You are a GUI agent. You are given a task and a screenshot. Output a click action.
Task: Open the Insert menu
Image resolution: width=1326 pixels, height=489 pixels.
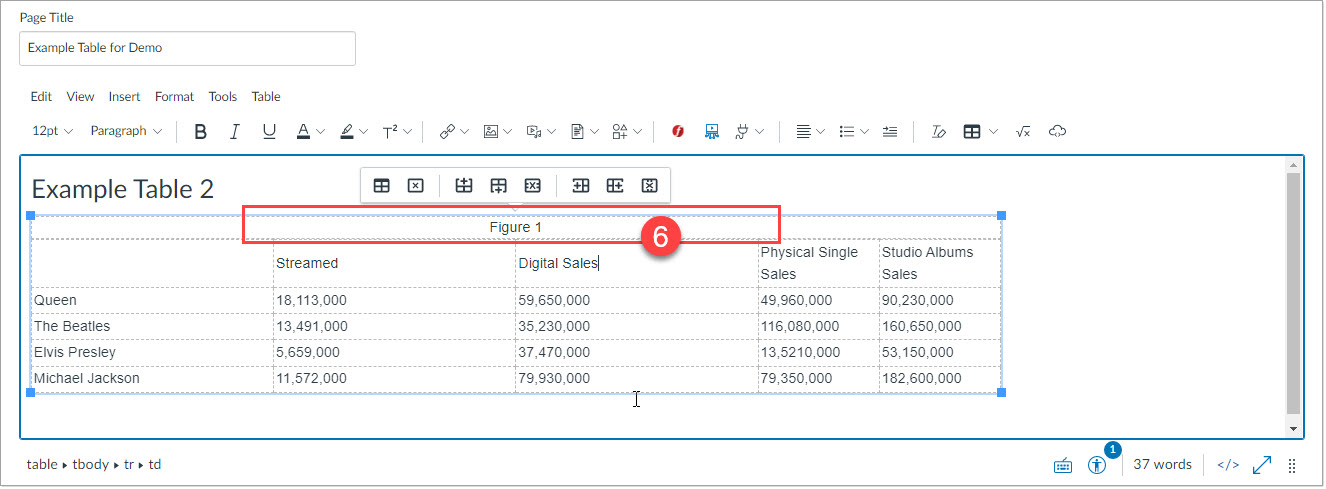pyautogui.click(x=124, y=97)
